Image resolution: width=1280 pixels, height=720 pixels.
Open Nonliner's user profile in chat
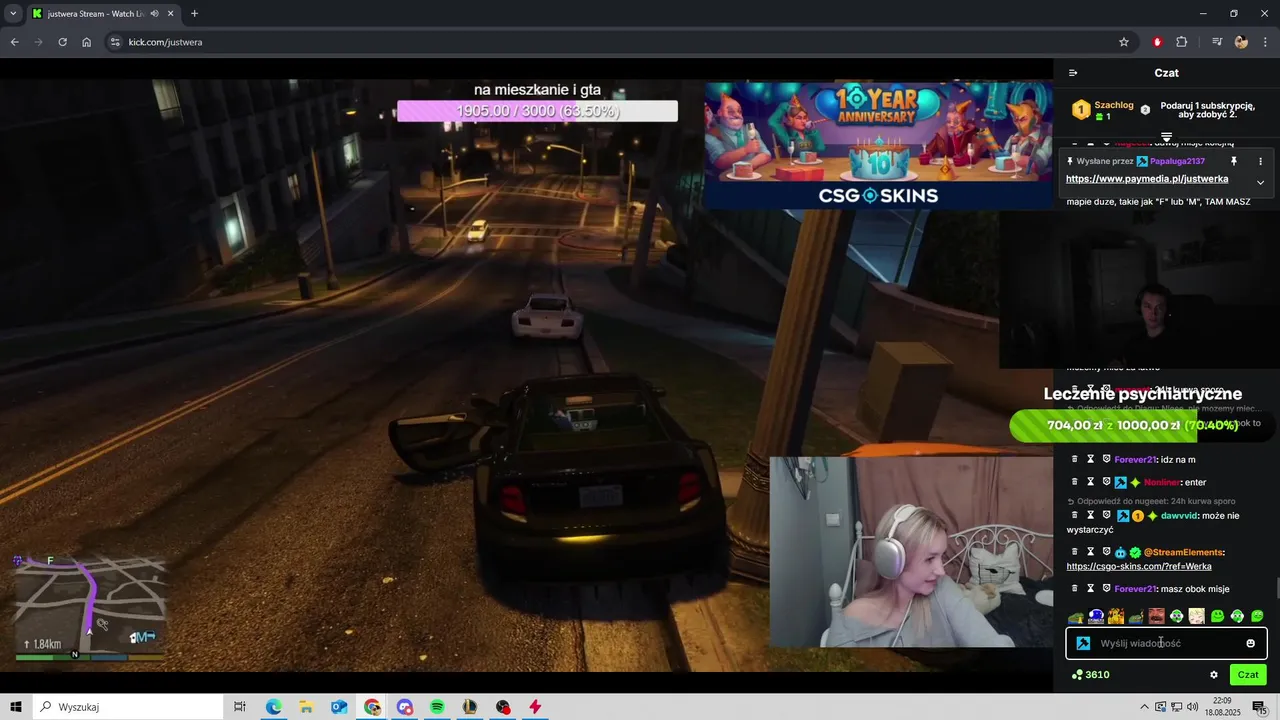tap(1161, 482)
